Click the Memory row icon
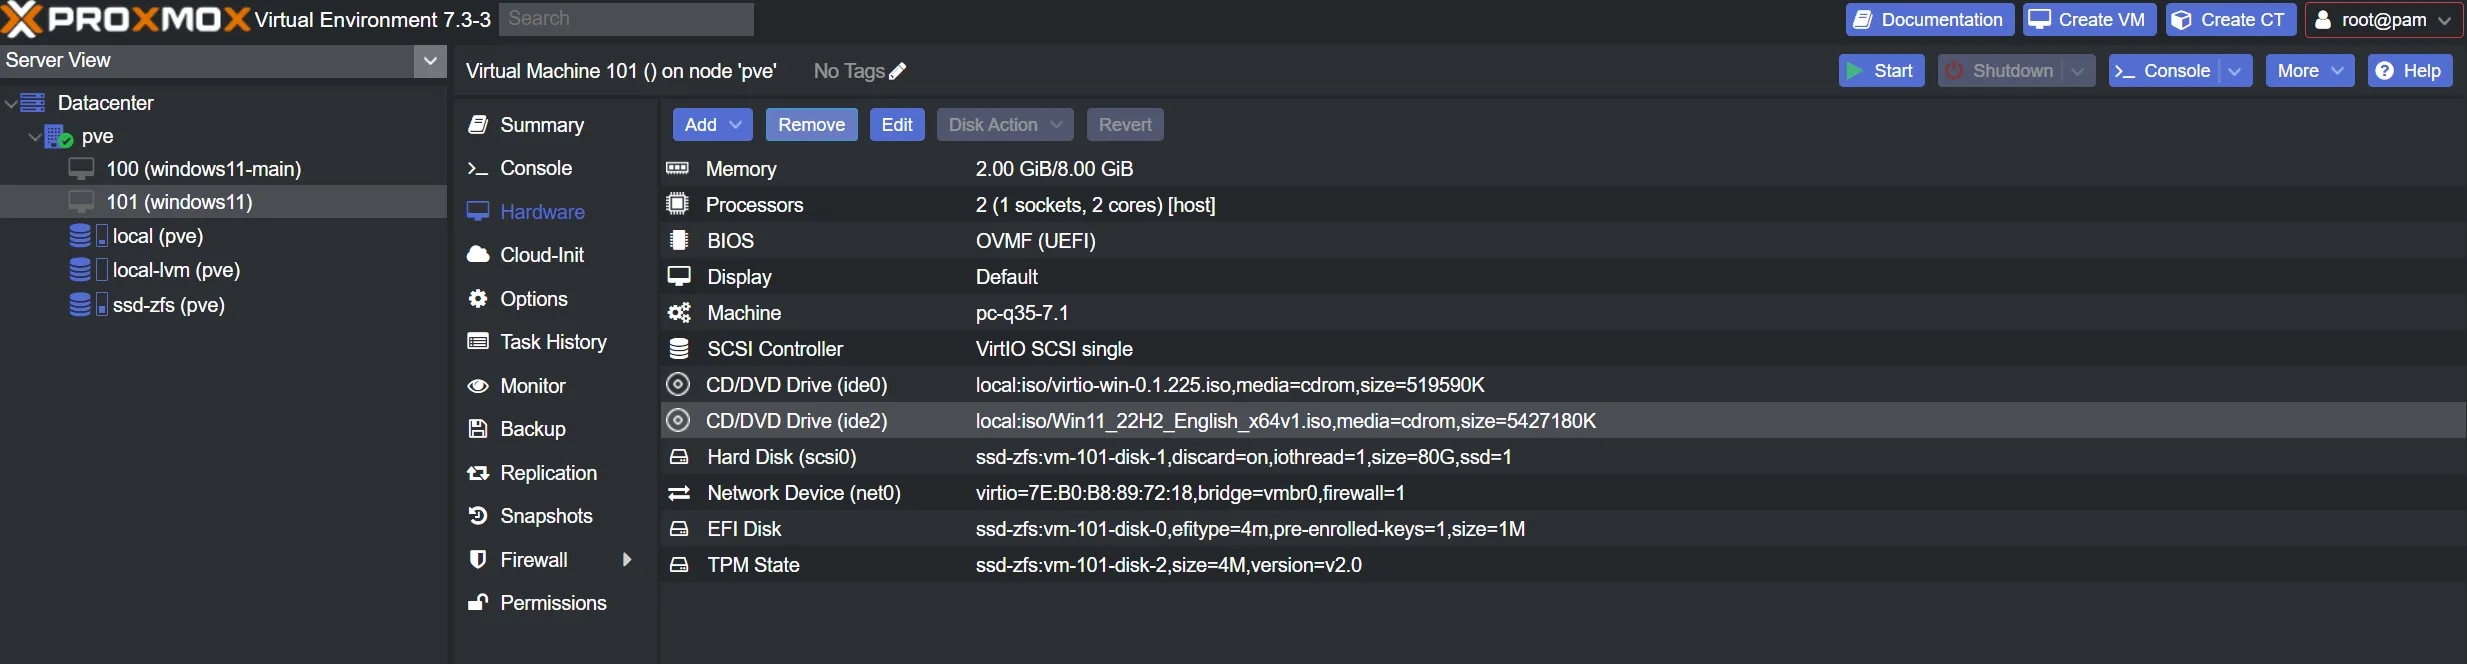The image size is (2467, 664). (678, 169)
